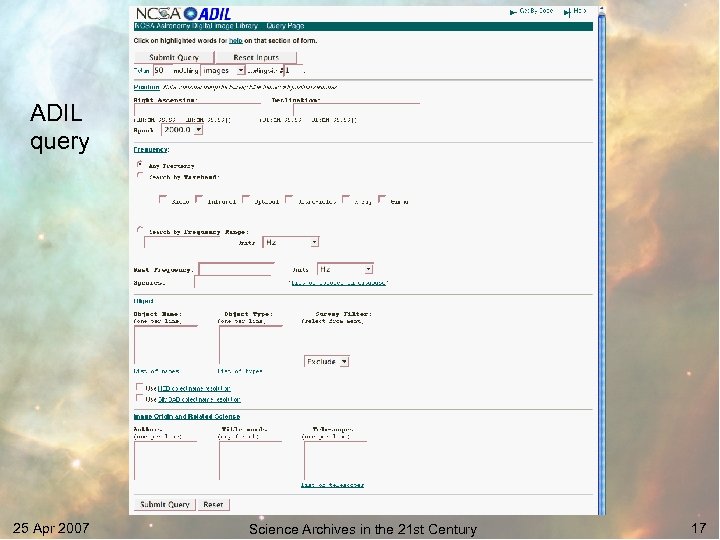This screenshot has width=720, height=540.
Task: Click the Get By Code arrow icon
Action: coord(513,12)
